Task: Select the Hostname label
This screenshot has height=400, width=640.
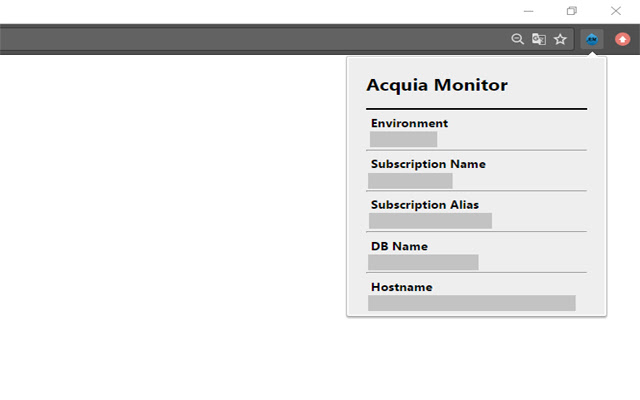Action: click(401, 287)
